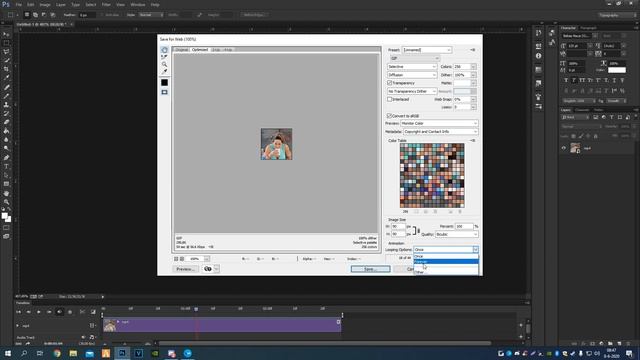Toggle the Transparency checkbox
Viewport: 640px width, 360px height.
point(389,83)
